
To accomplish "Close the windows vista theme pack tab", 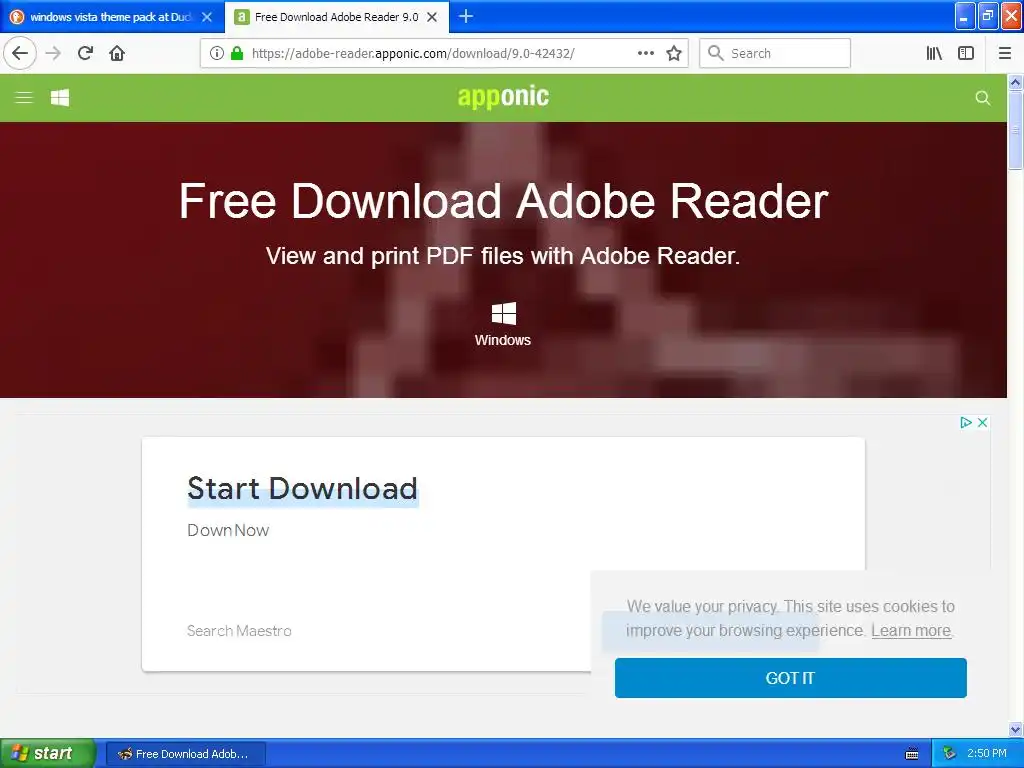I will pyautogui.click(x=207, y=17).
